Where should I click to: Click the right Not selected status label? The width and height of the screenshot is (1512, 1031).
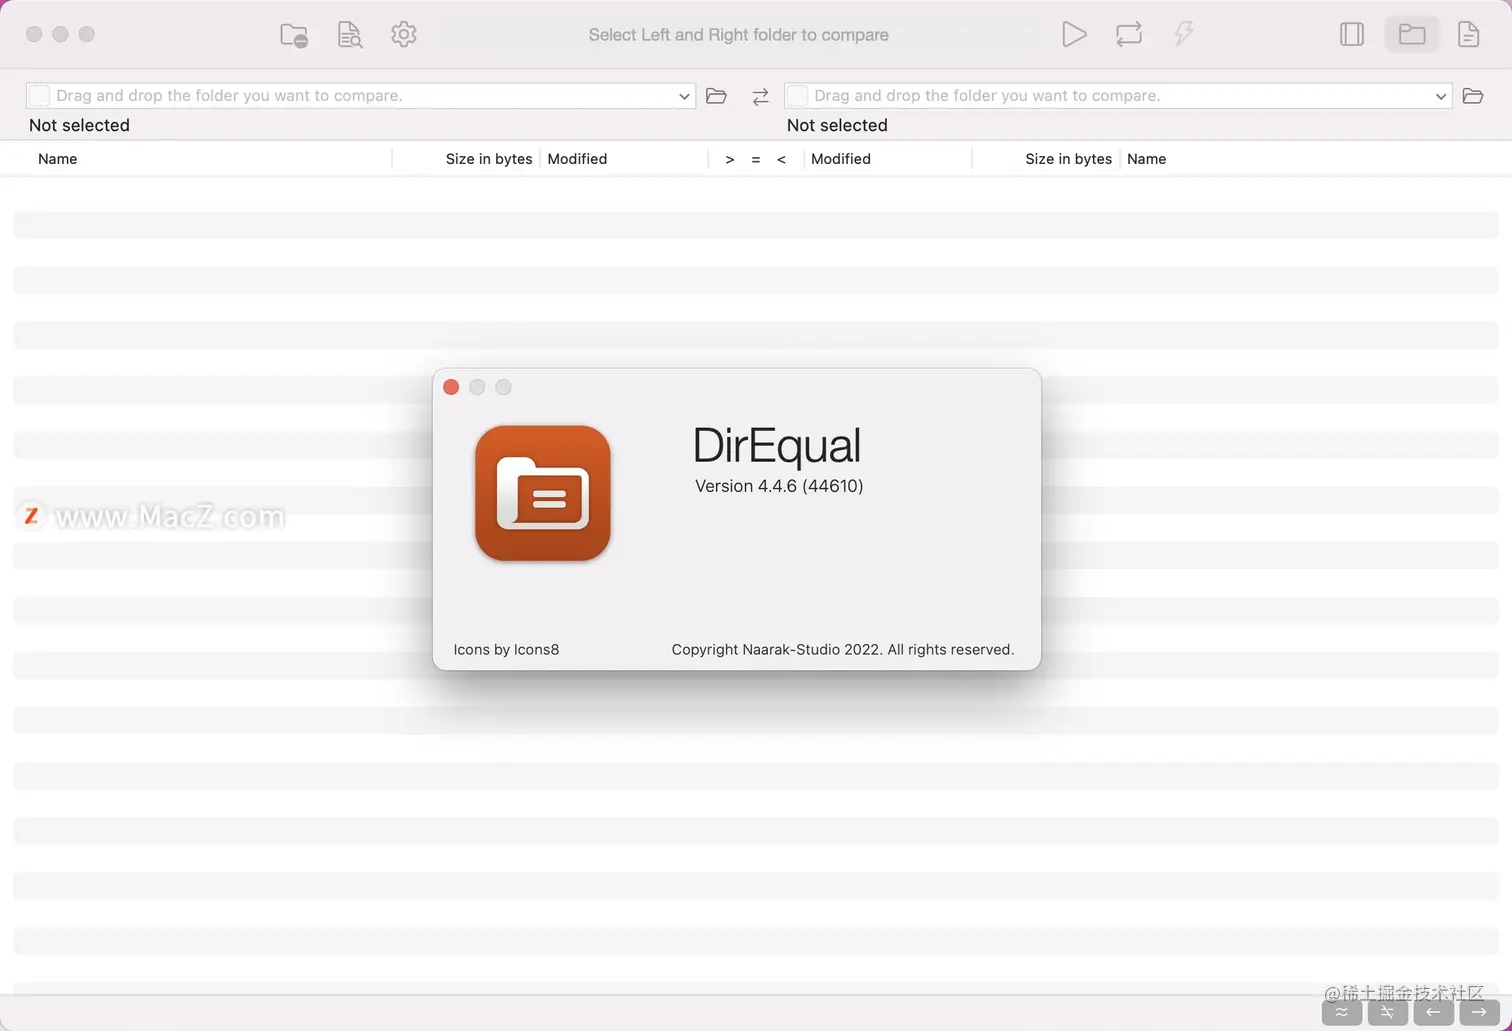point(837,125)
